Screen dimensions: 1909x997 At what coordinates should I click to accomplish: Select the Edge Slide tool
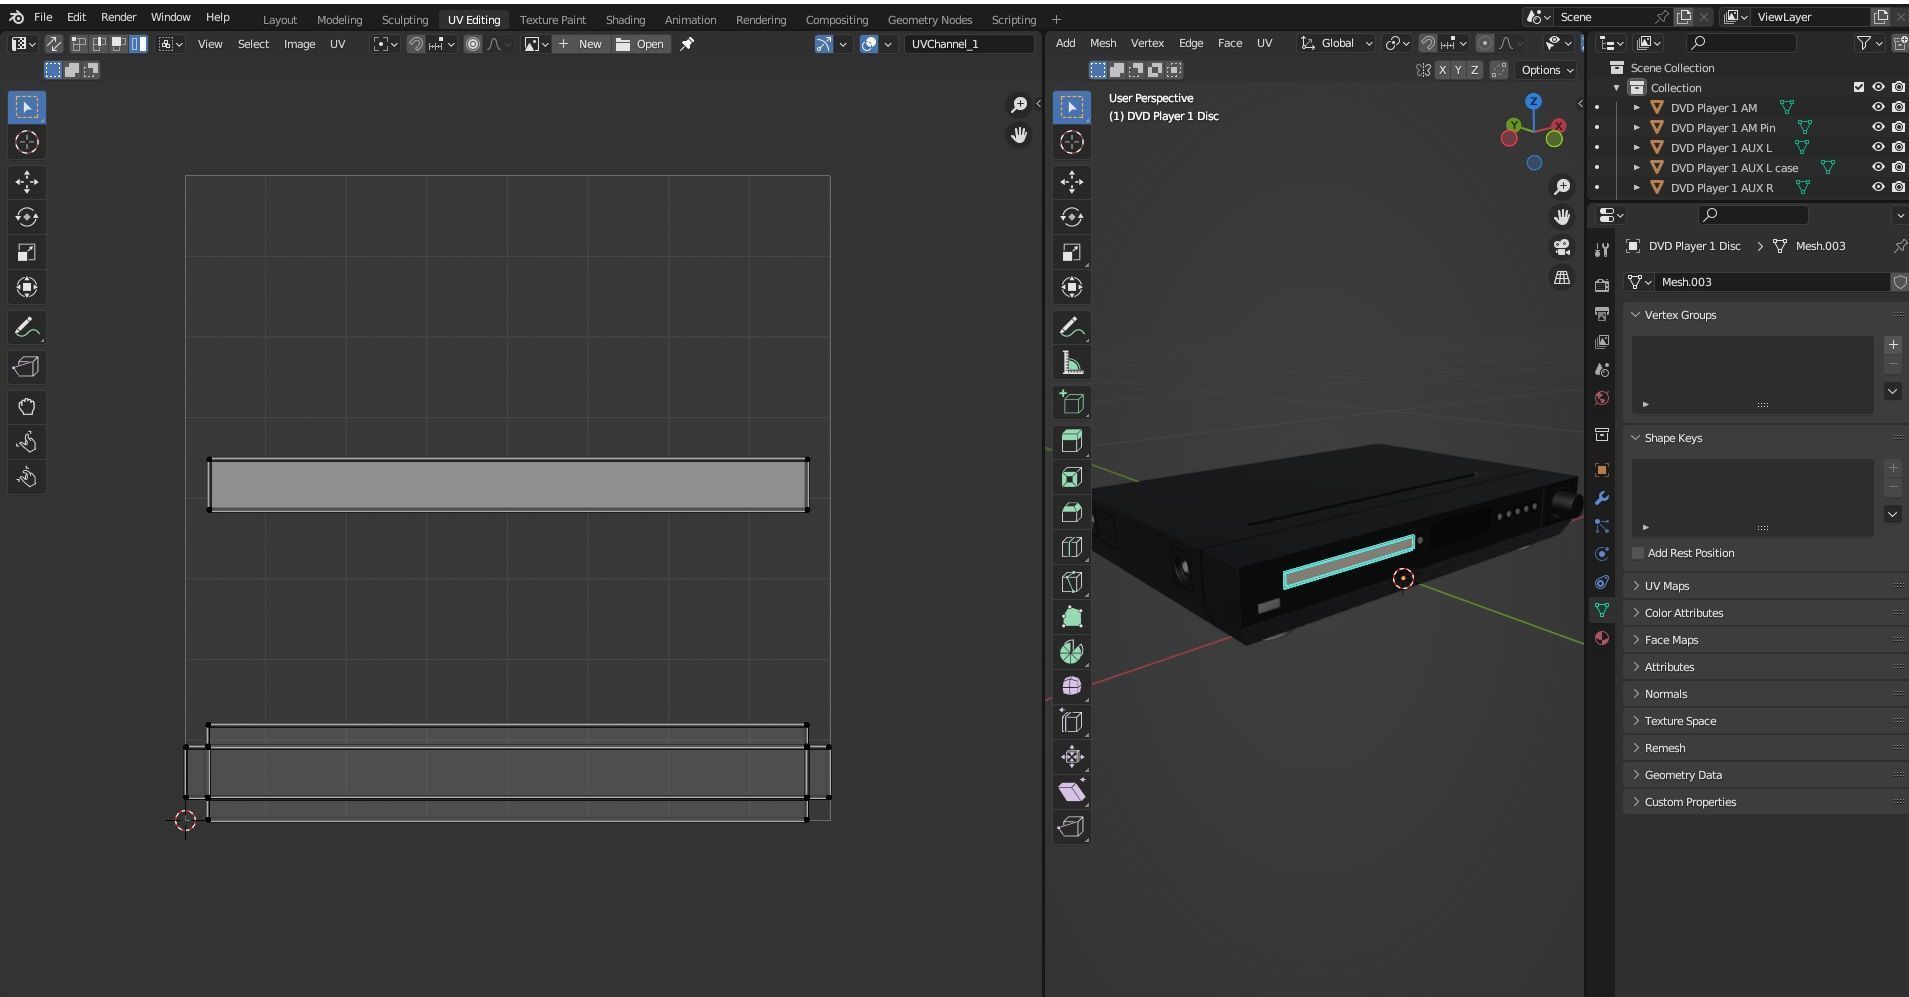tap(1072, 722)
